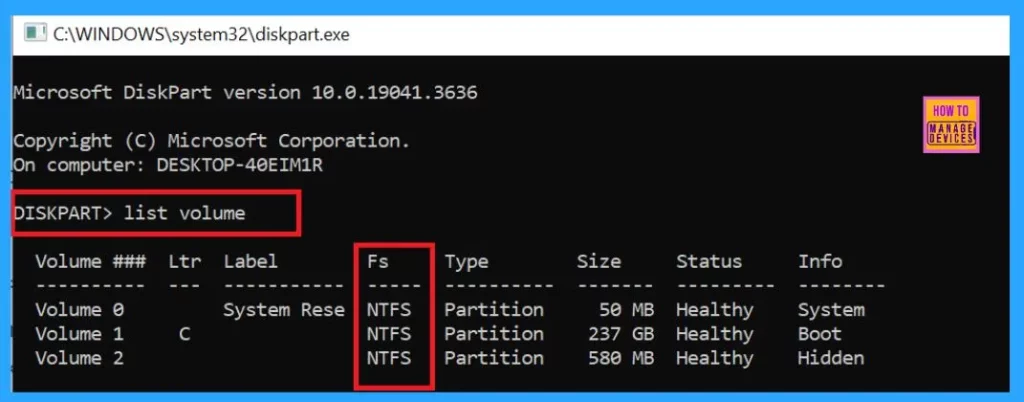Screen dimensions: 1024x402
Task: Click the Ltr column header
Action: 185,262
